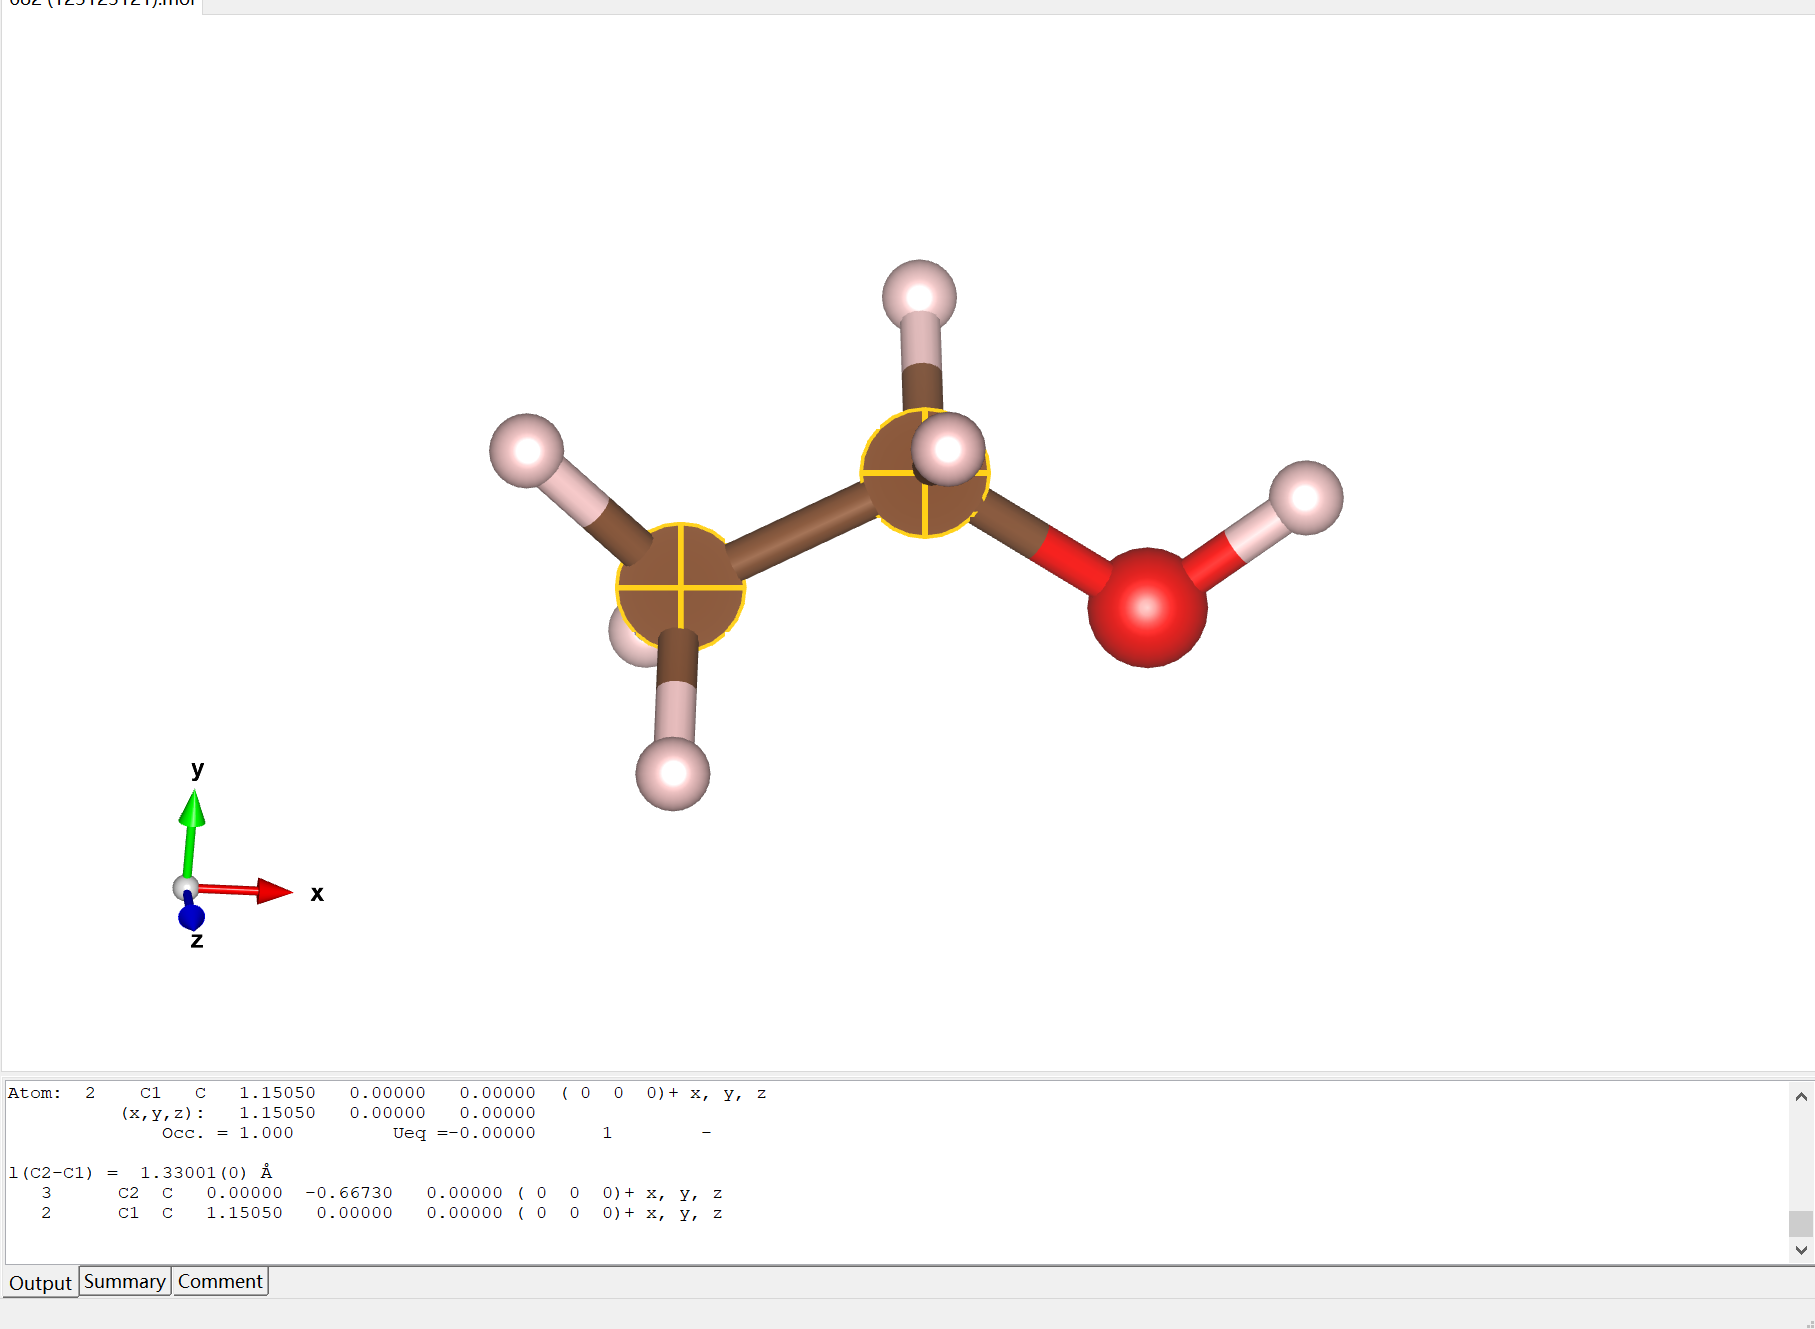Pick the hydroxyl hydrogen right of oxygen
The image size is (1815, 1329).
tap(1305, 498)
